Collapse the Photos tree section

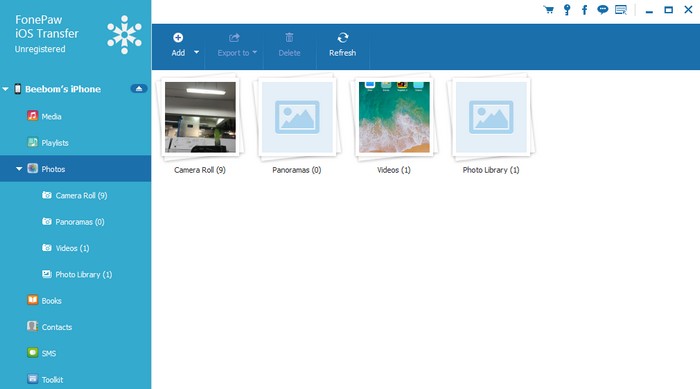(19, 169)
